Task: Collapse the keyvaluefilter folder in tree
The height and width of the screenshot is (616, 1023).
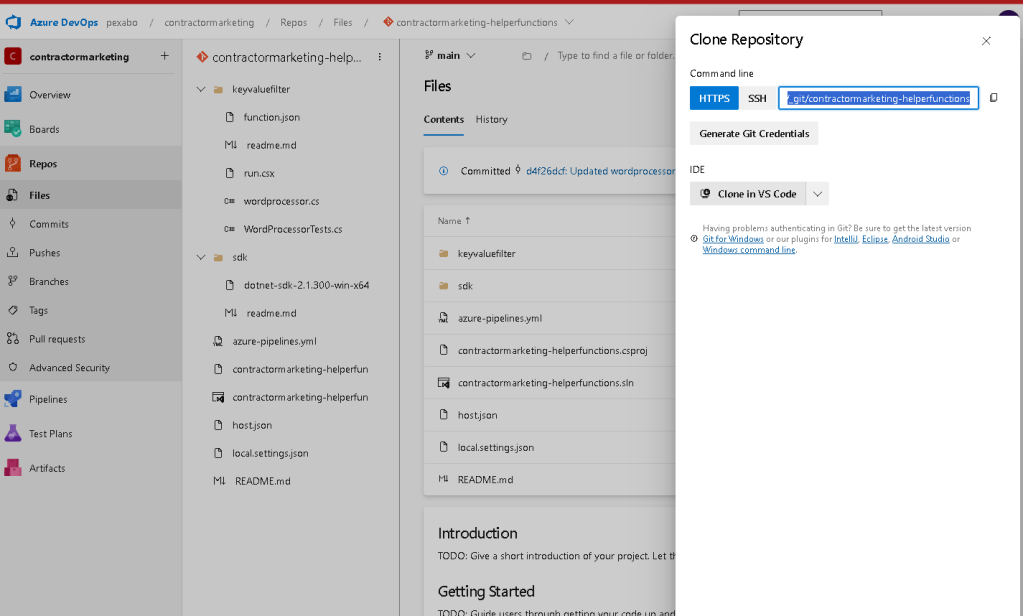Action: [x=201, y=89]
